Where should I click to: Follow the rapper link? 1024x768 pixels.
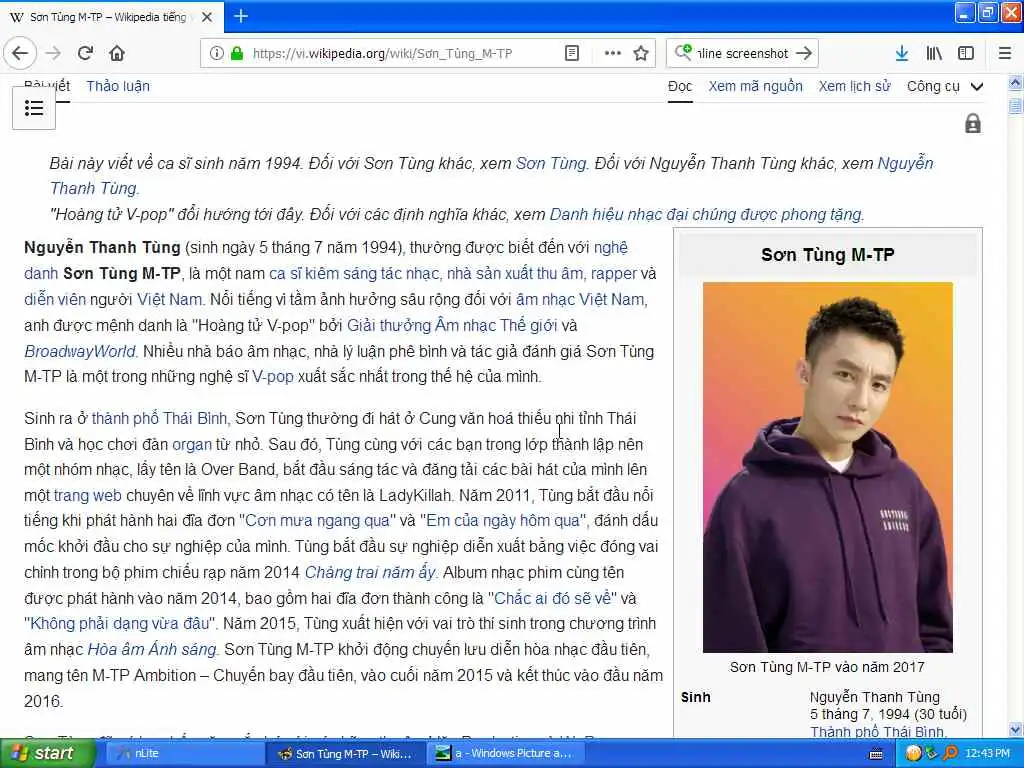tap(613, 274)
